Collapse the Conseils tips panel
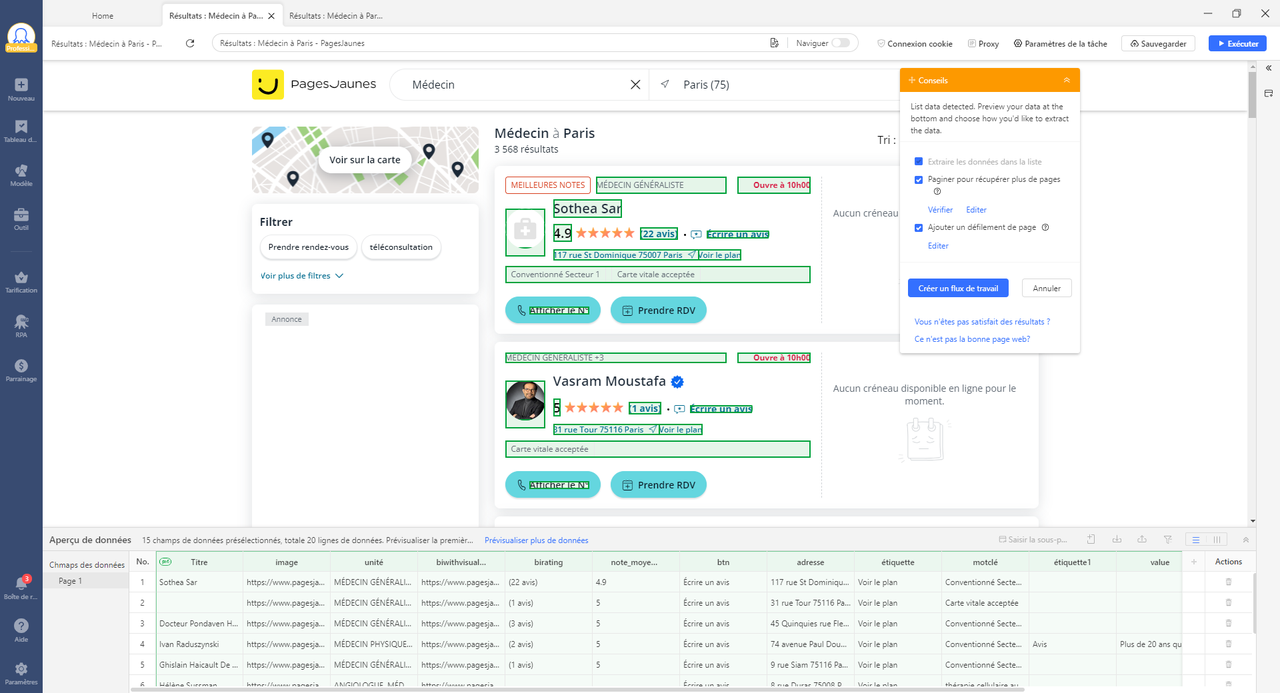Viewport: 1280px width, 693px height. [1067, 80]
